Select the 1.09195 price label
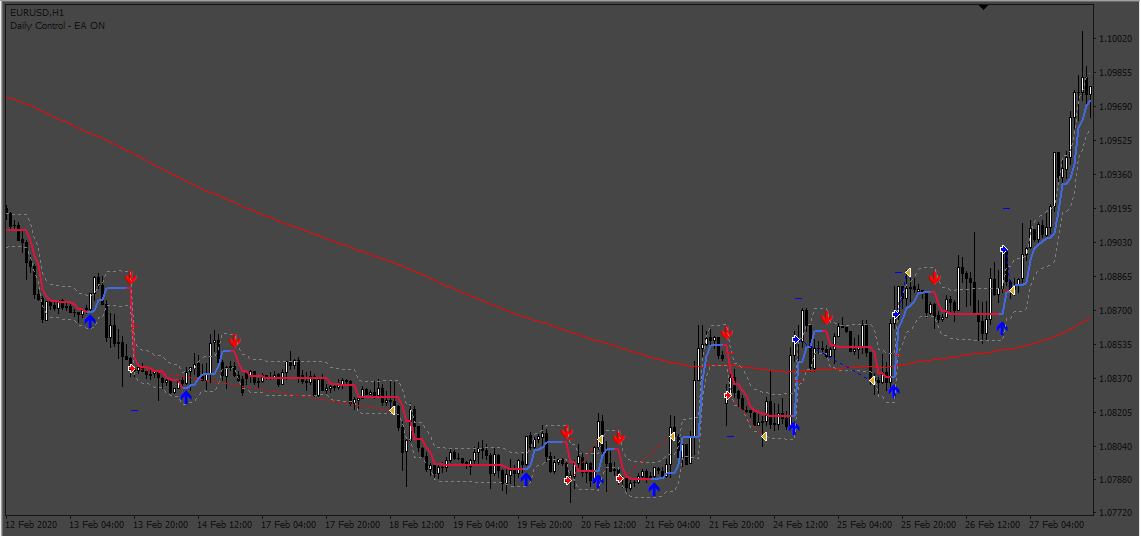 point(1116,209)
